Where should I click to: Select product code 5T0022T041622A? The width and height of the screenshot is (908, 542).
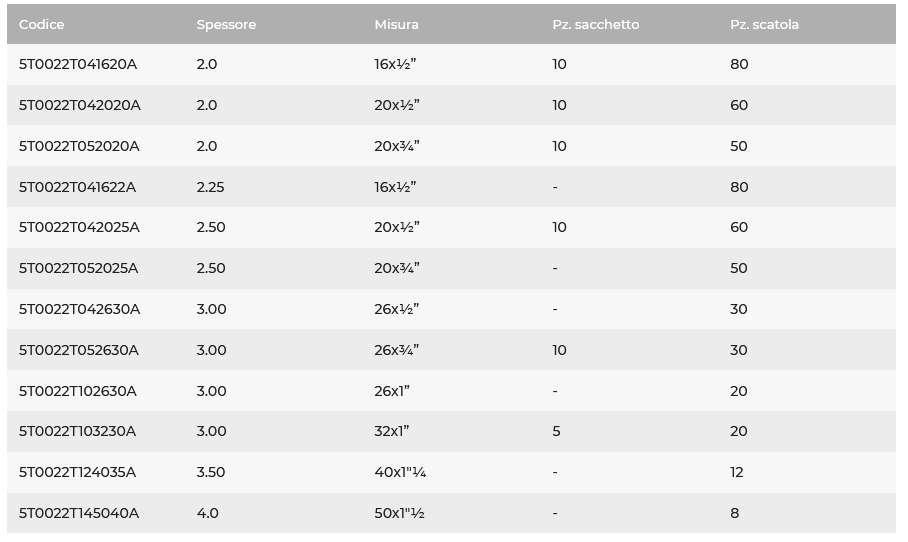77,187
